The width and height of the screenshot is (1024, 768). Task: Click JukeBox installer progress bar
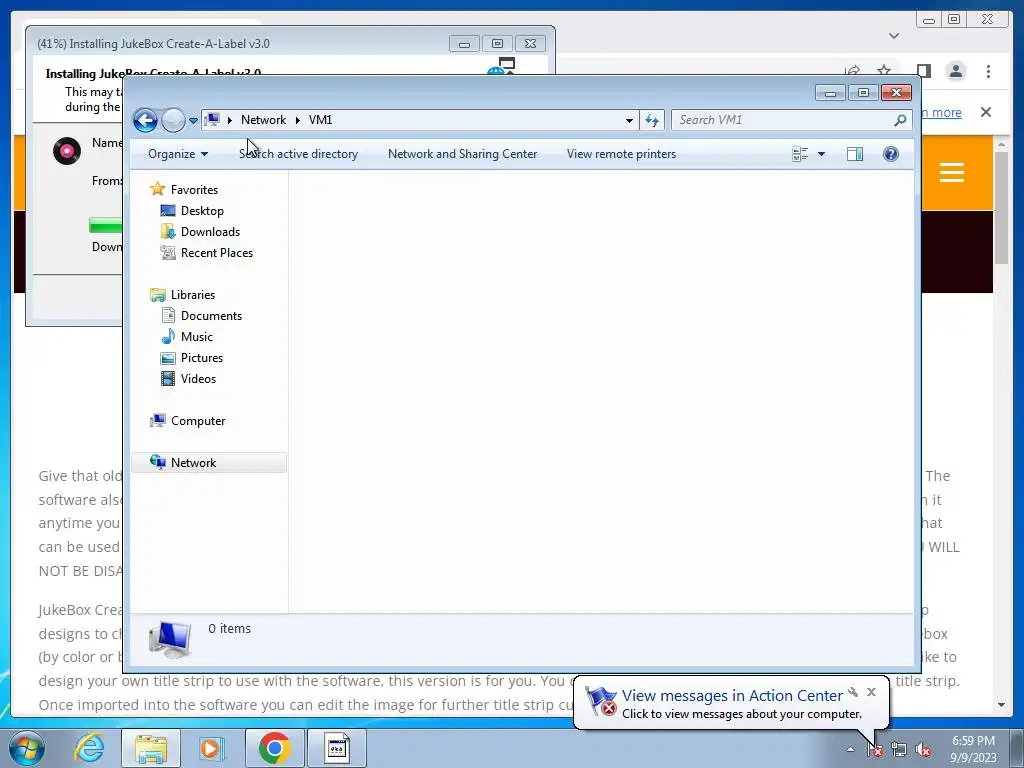(106, 226)
